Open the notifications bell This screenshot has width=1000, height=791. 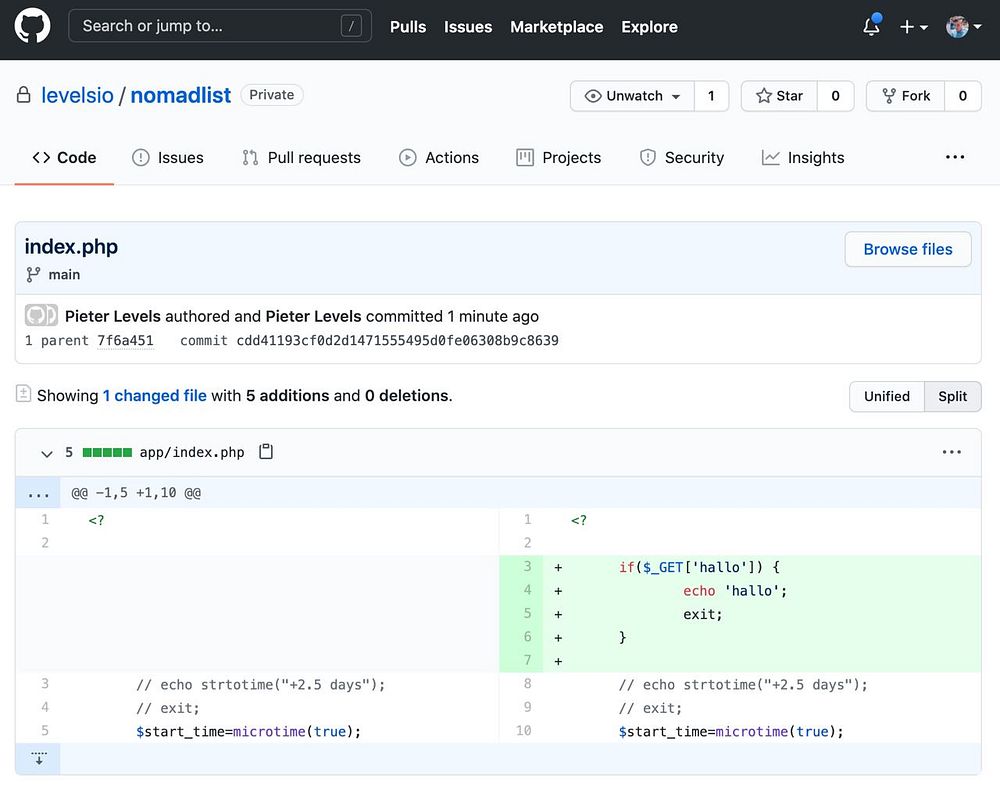pyautogui.click(x=871, y=27)
